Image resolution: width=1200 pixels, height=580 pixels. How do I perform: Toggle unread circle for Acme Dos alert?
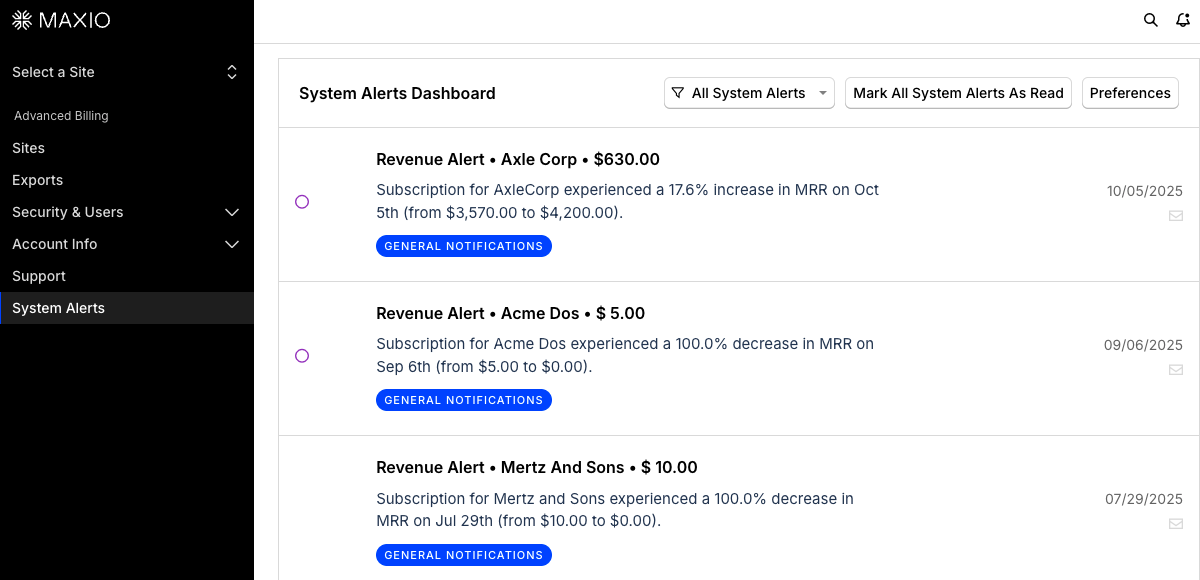tap(302, 356)
